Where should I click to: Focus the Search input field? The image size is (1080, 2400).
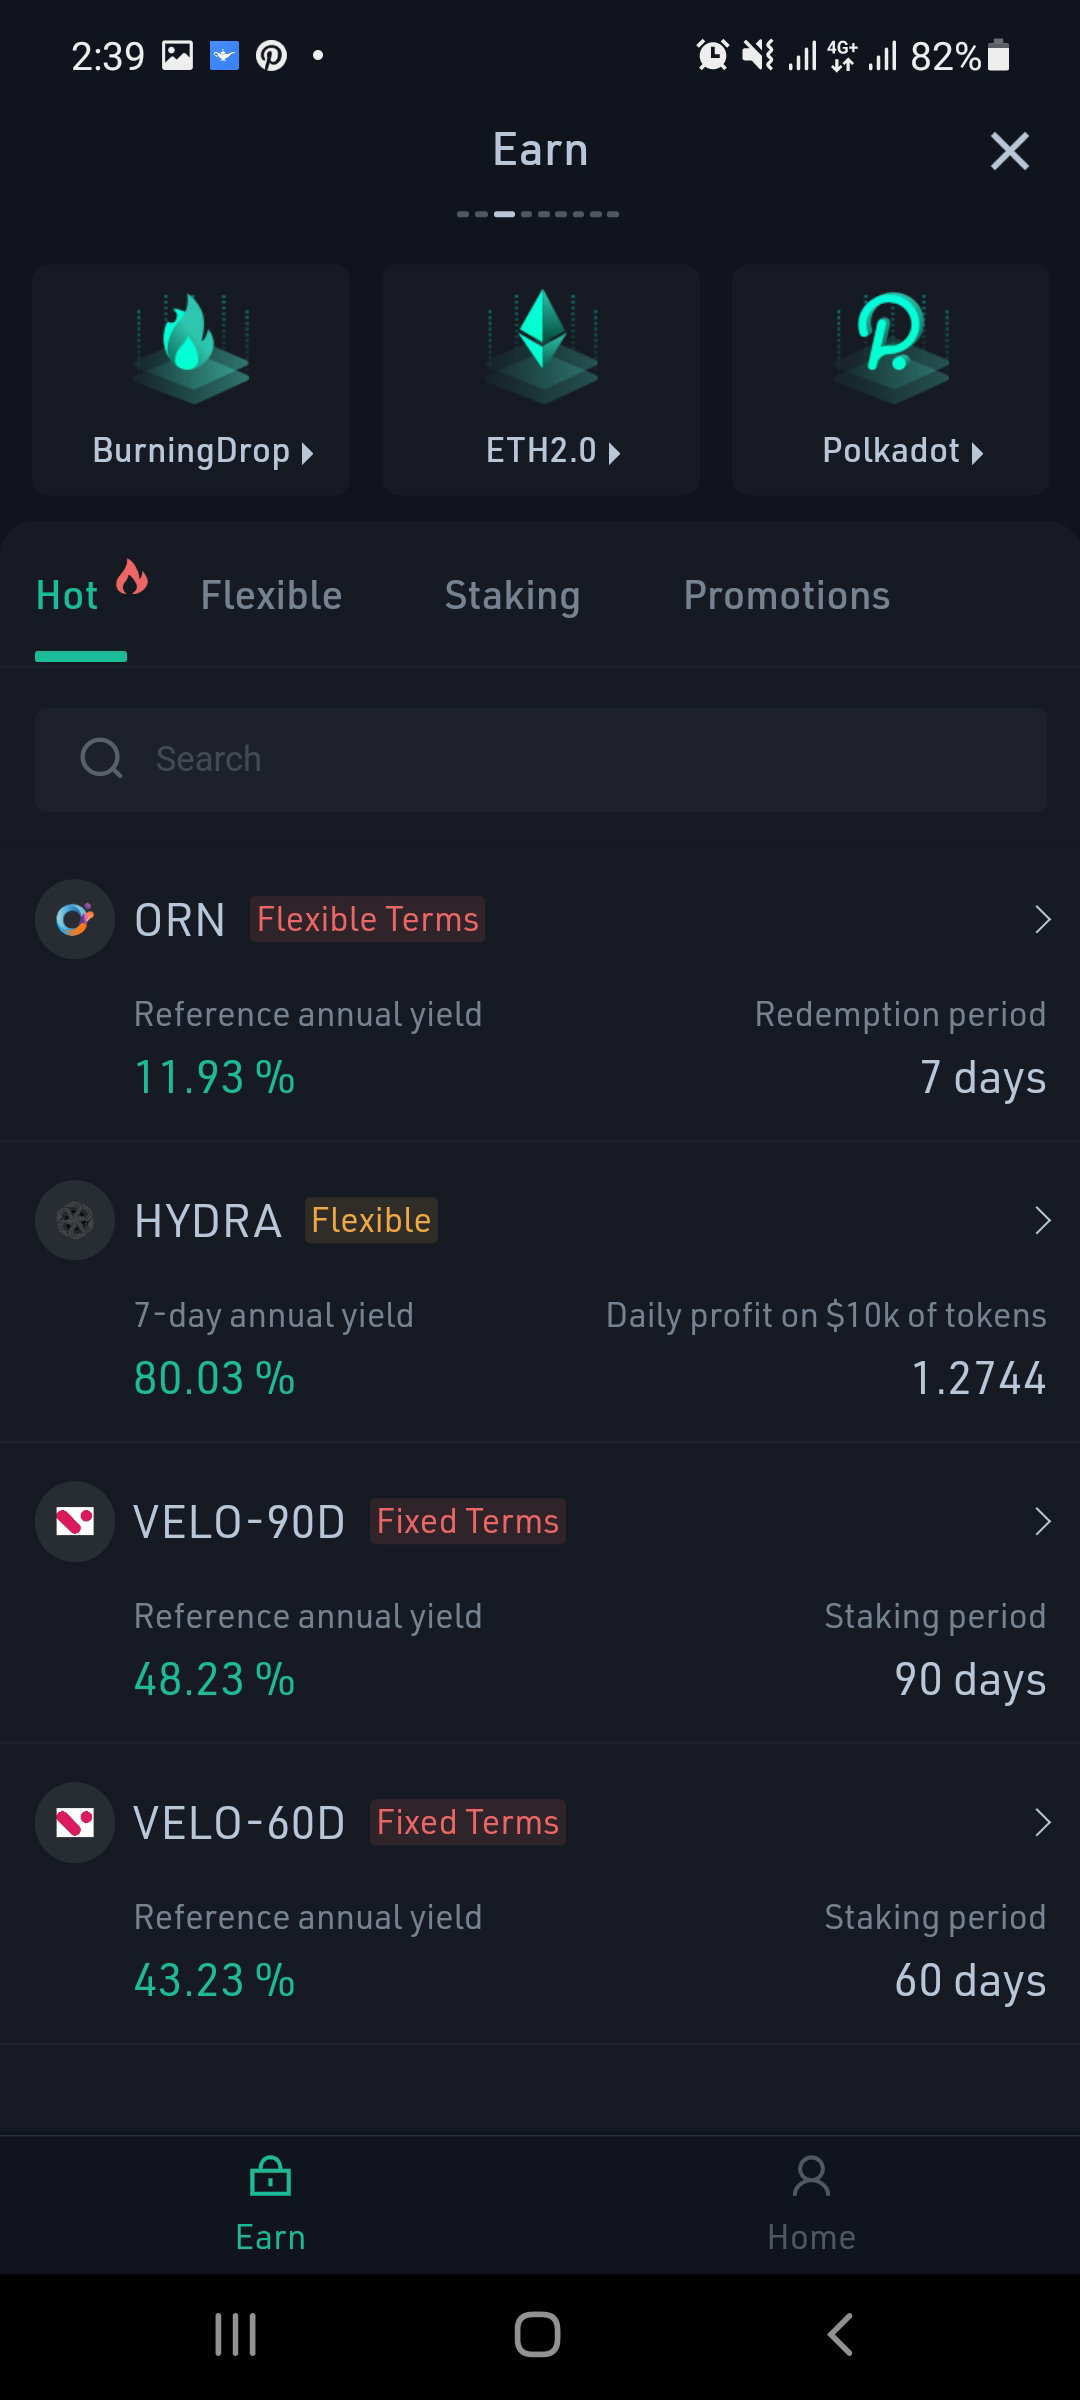tap(541, 759)
